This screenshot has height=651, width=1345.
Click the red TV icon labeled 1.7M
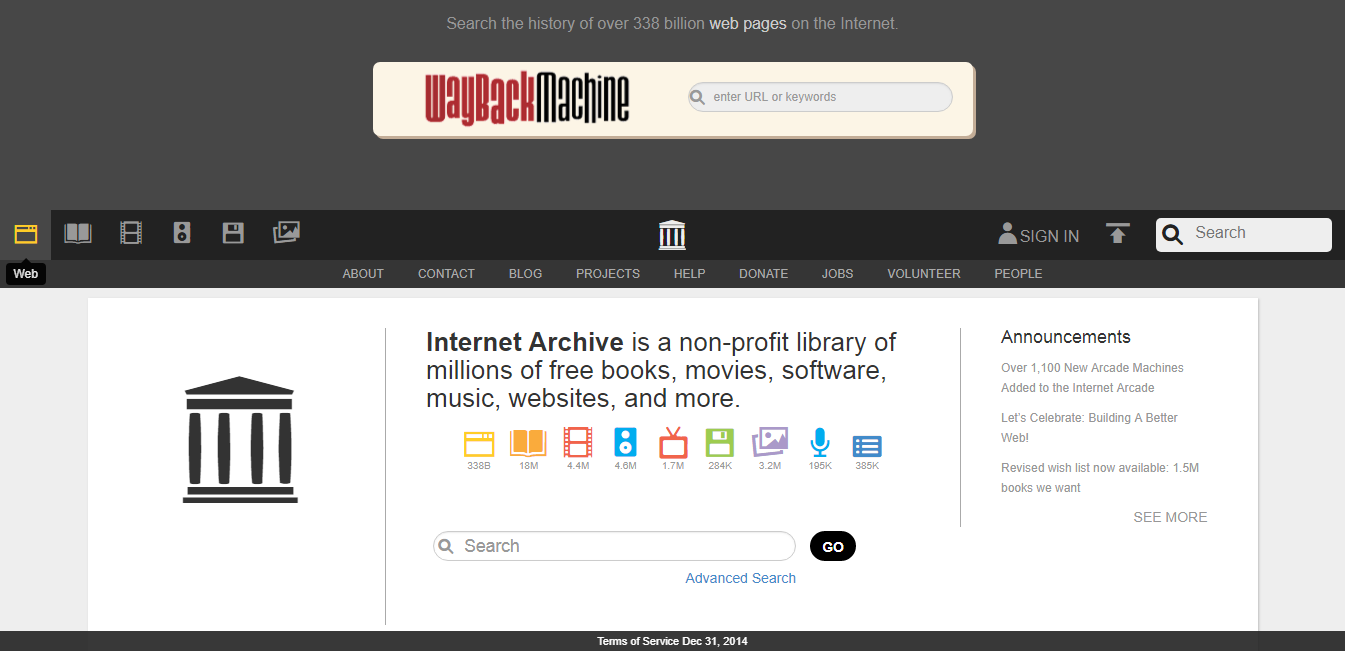[x=673, y=443]
